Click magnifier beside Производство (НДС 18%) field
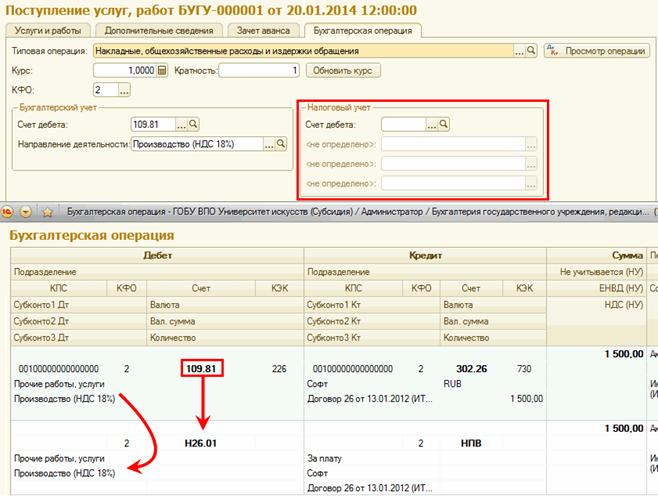This screenshot has width=658, height=496. pyautogui.click(x=282, y=145)
